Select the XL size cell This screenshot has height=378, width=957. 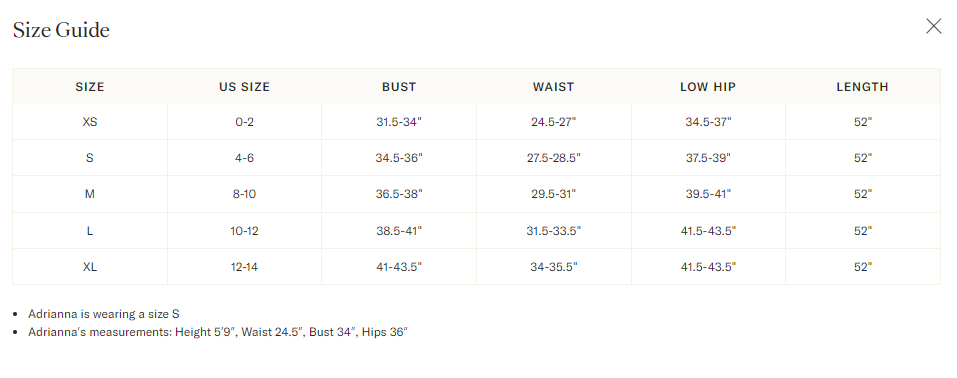tap(90, 267)
